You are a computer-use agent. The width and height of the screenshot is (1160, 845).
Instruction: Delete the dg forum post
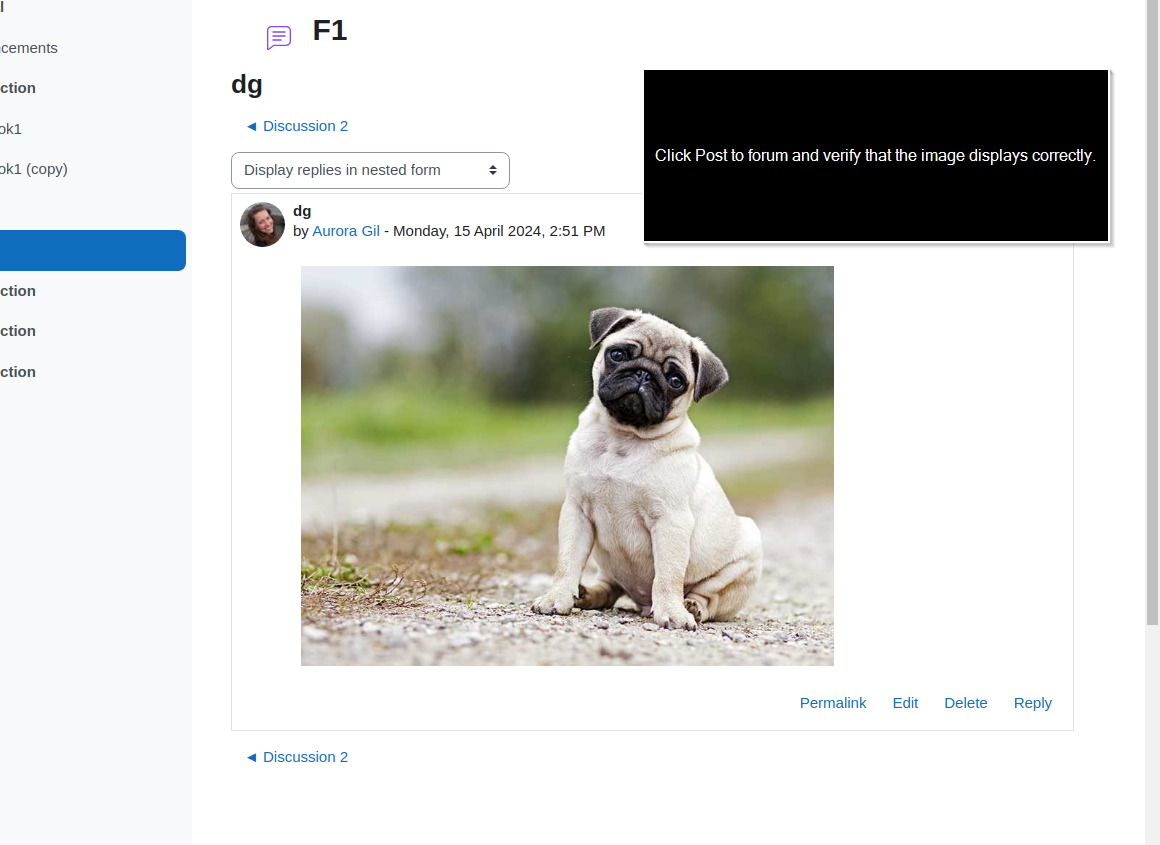point(965,703)
